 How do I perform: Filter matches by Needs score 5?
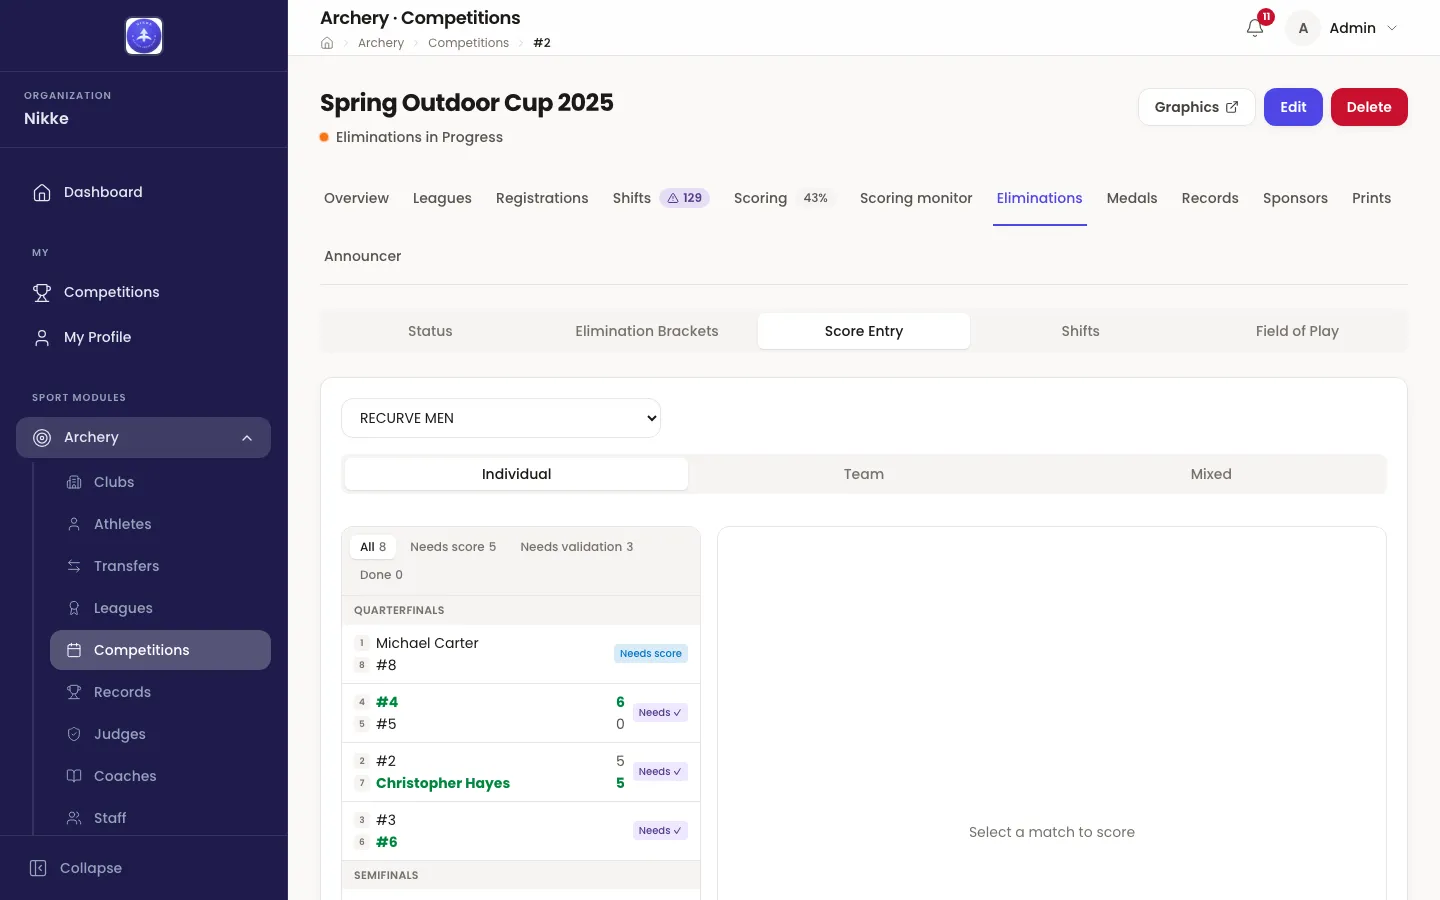(453, 547)
